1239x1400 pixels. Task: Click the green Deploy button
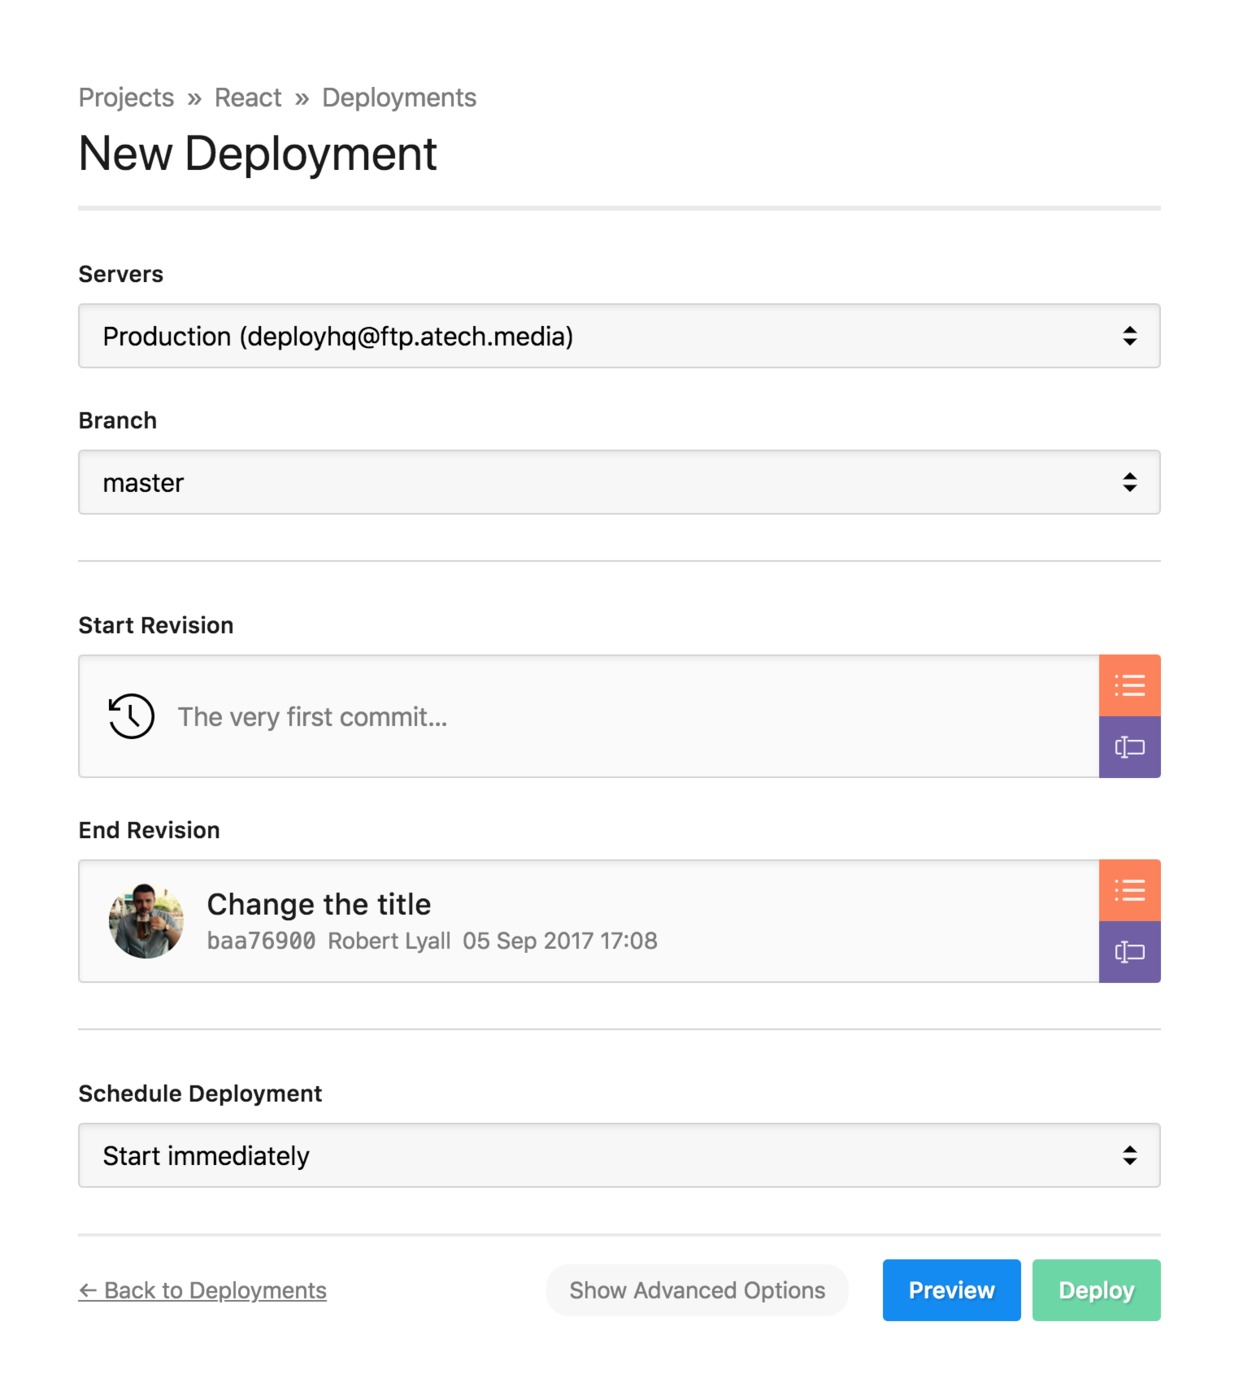[1096, 1290]
